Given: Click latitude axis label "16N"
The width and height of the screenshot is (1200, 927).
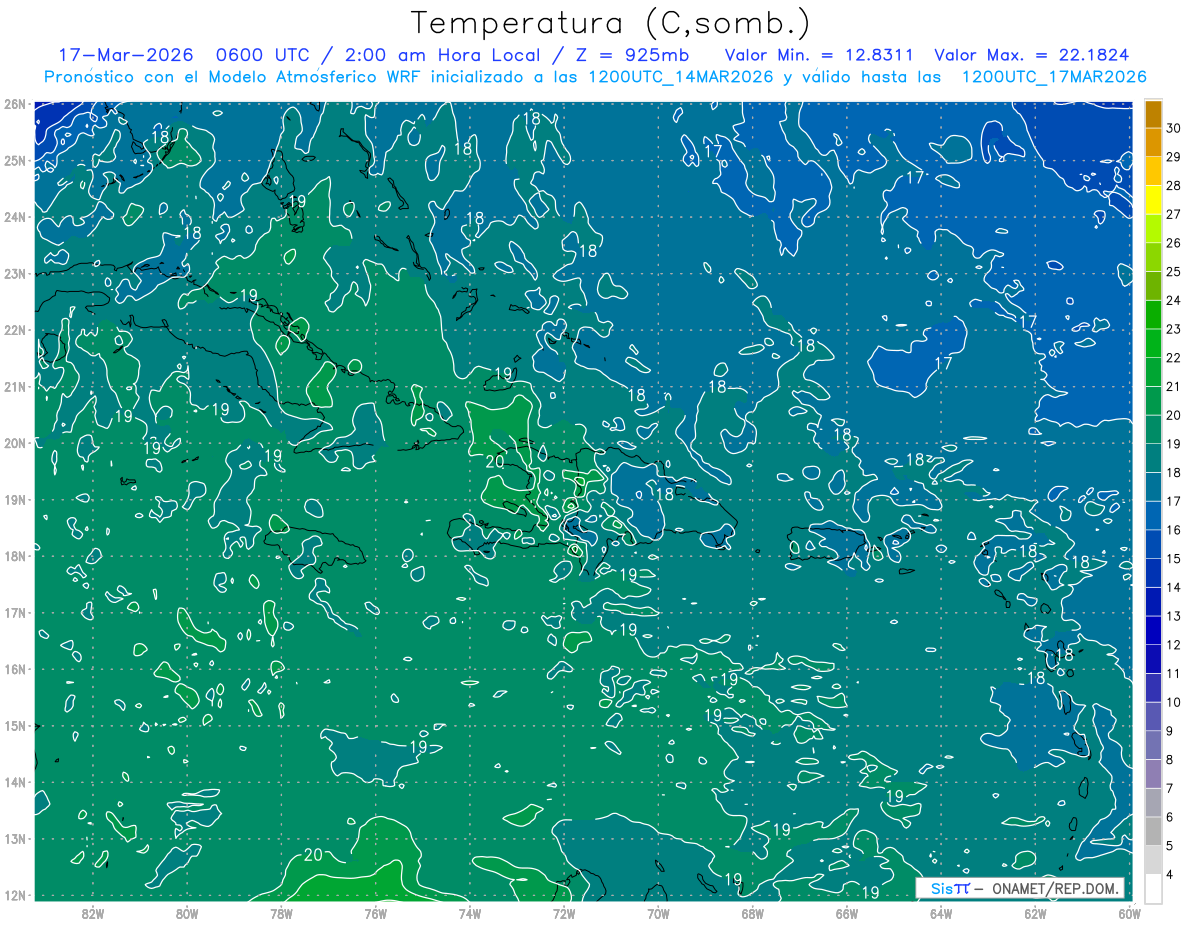Looking at the screenshot, I should coord(14,669).
